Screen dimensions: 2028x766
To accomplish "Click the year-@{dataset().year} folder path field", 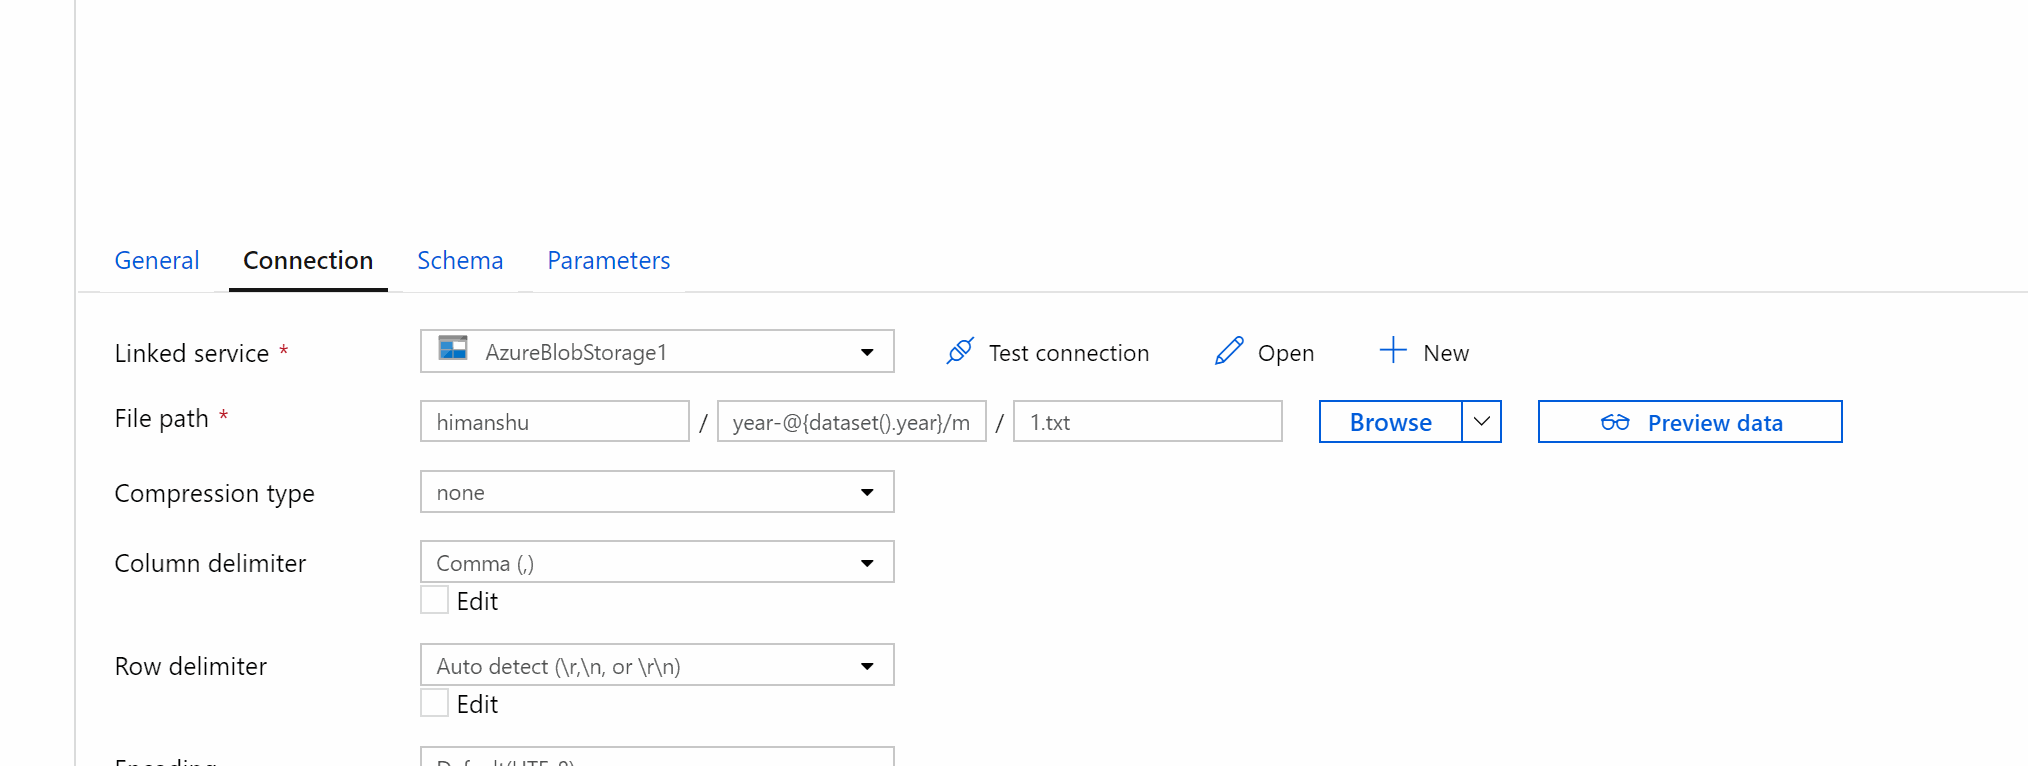I will [852, 421].
